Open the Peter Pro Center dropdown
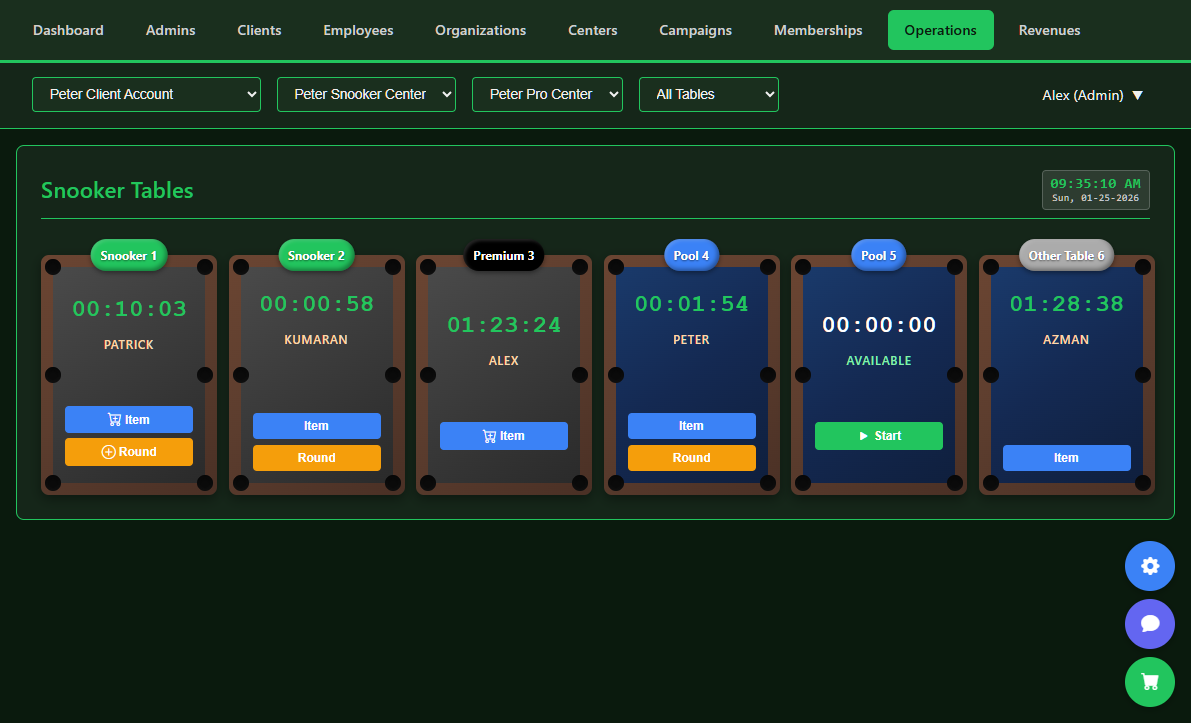1191x723 pixels. (x=547, y=94)
